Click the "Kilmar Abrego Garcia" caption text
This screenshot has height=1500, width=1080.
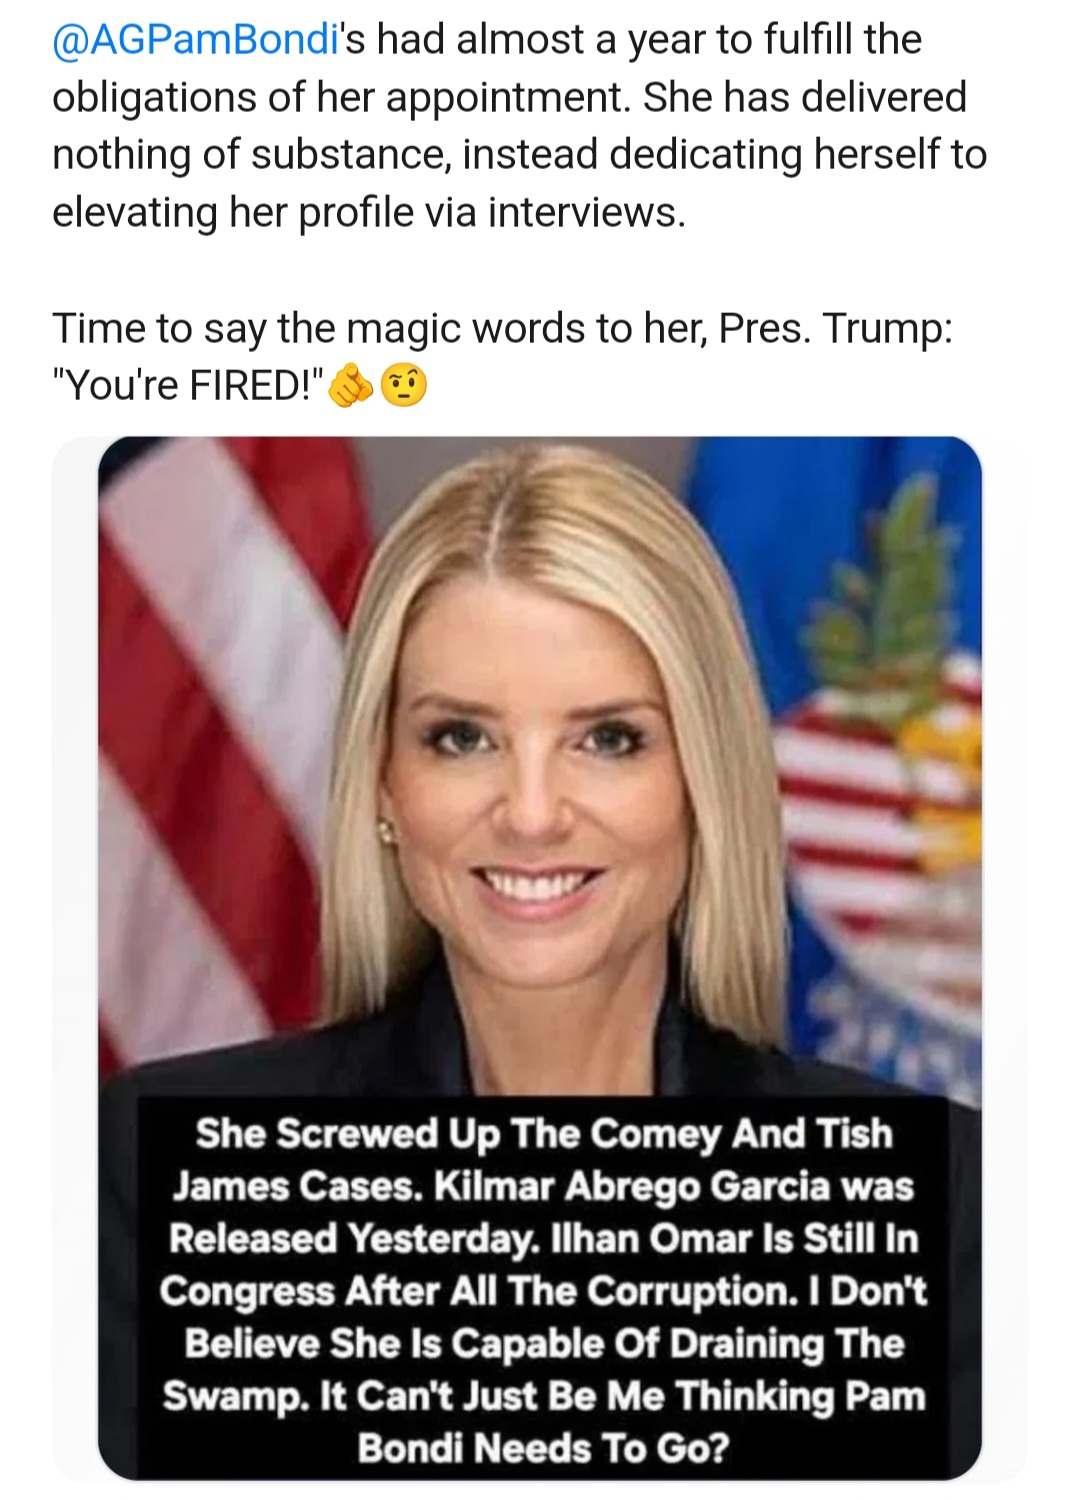(633, 1186)
